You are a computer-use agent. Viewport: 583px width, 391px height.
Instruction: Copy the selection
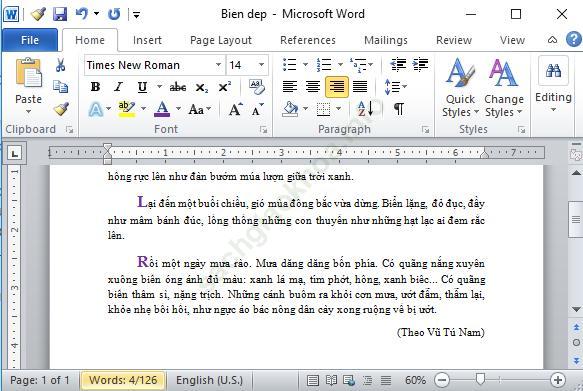(x=60, y=87)
